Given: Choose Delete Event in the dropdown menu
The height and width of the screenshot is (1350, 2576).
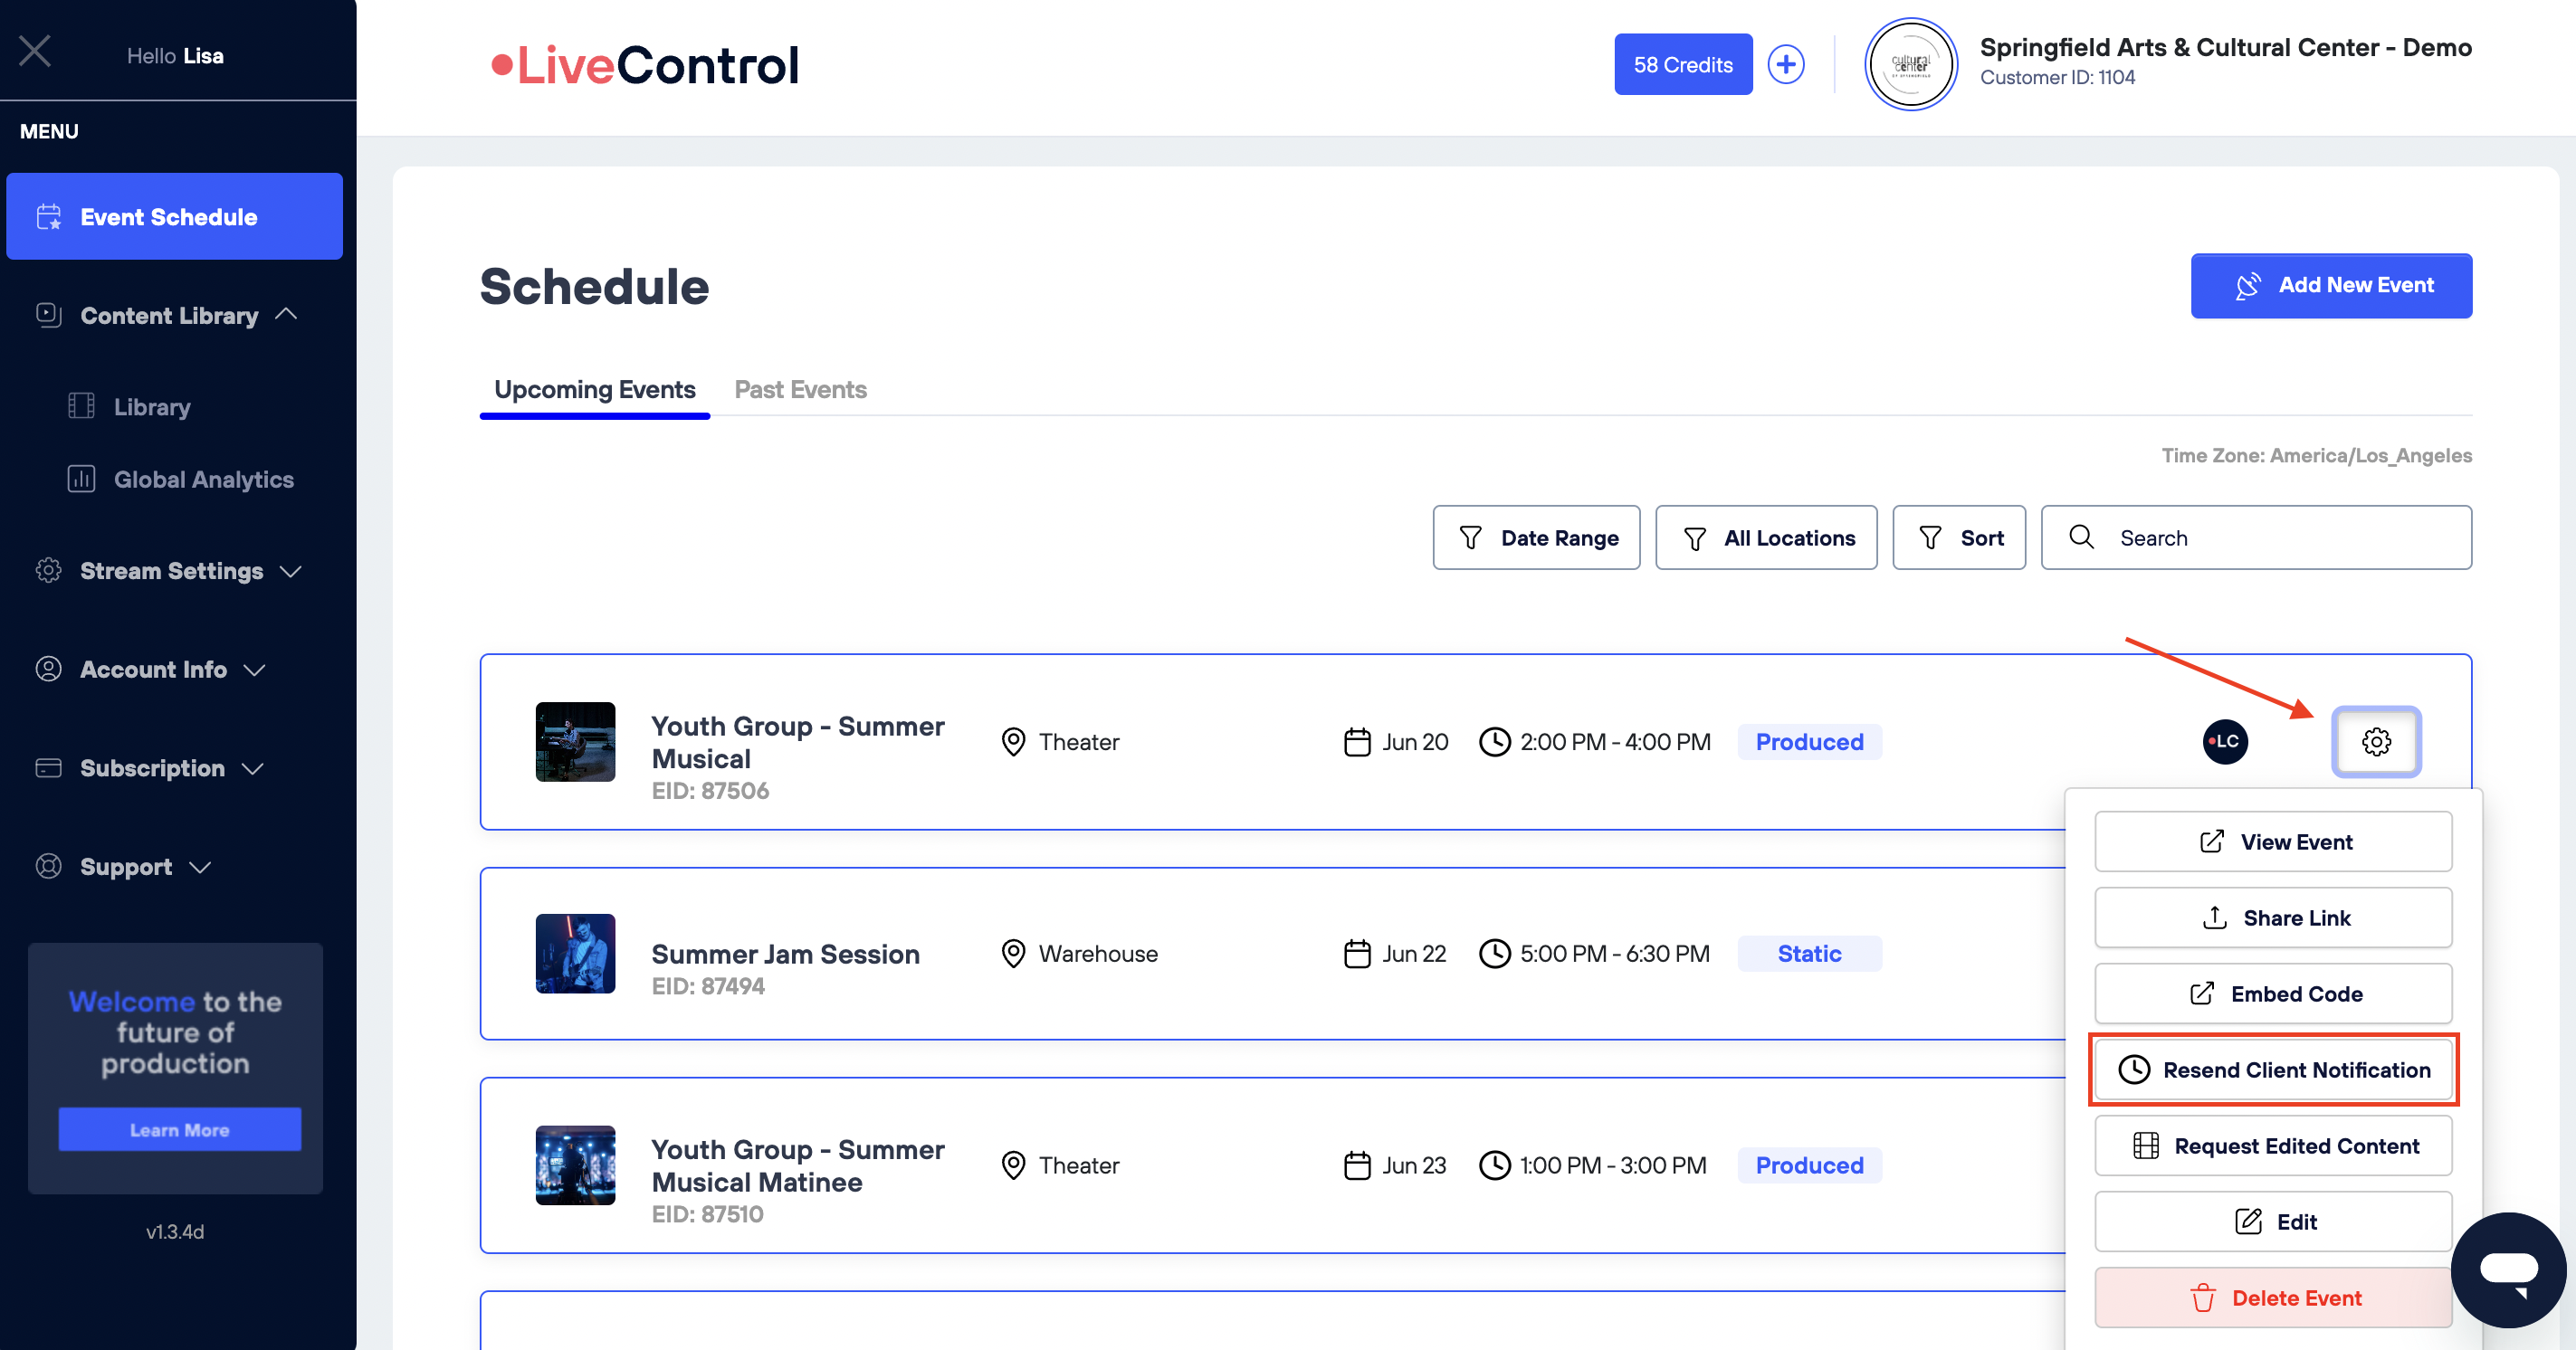Looking at the screenshot, I should click(2273, 1297).
